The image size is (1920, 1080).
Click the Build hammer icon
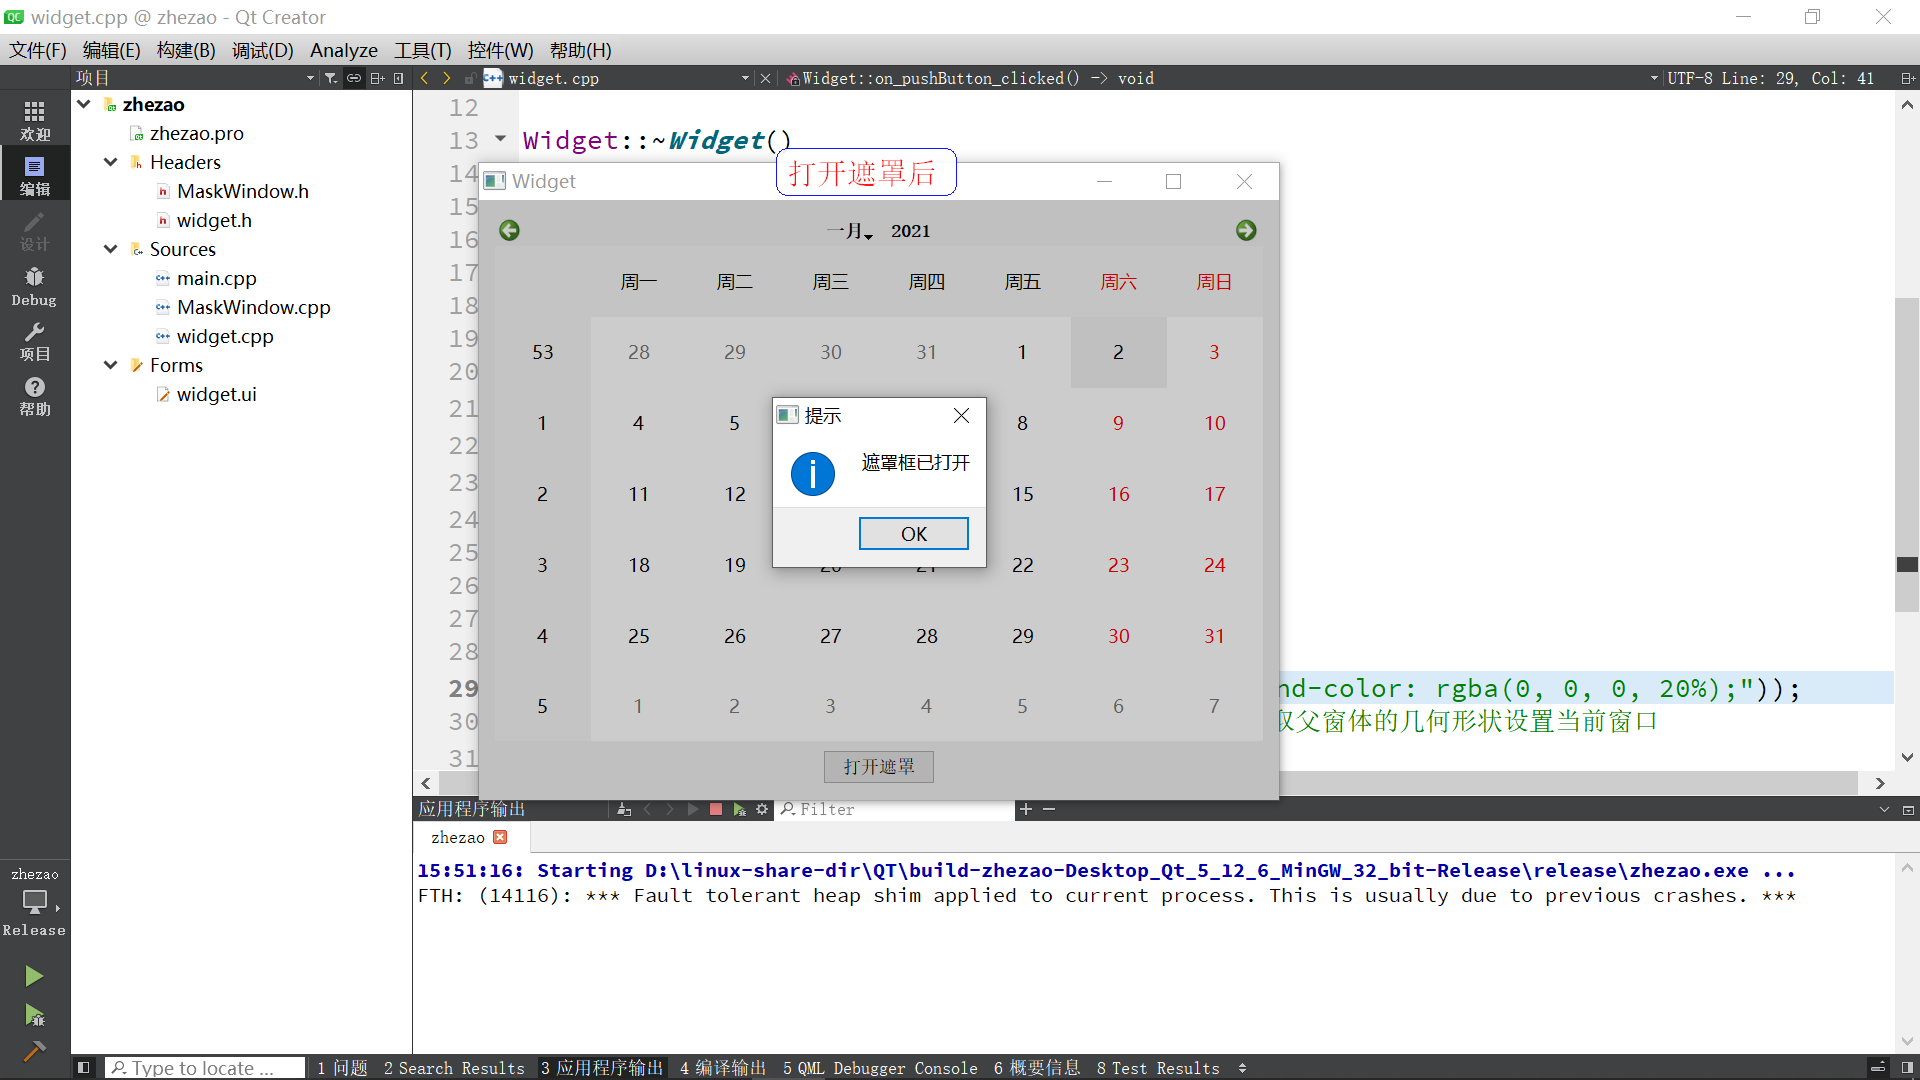click(x=34, y=1051)
